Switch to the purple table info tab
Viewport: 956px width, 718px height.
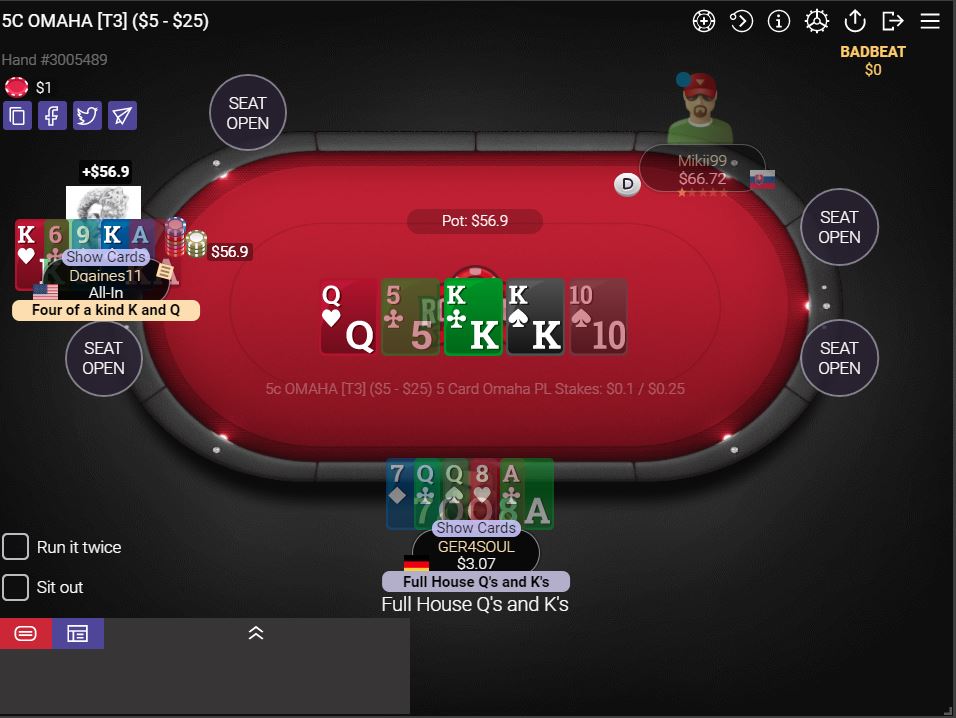click(77, 634)
